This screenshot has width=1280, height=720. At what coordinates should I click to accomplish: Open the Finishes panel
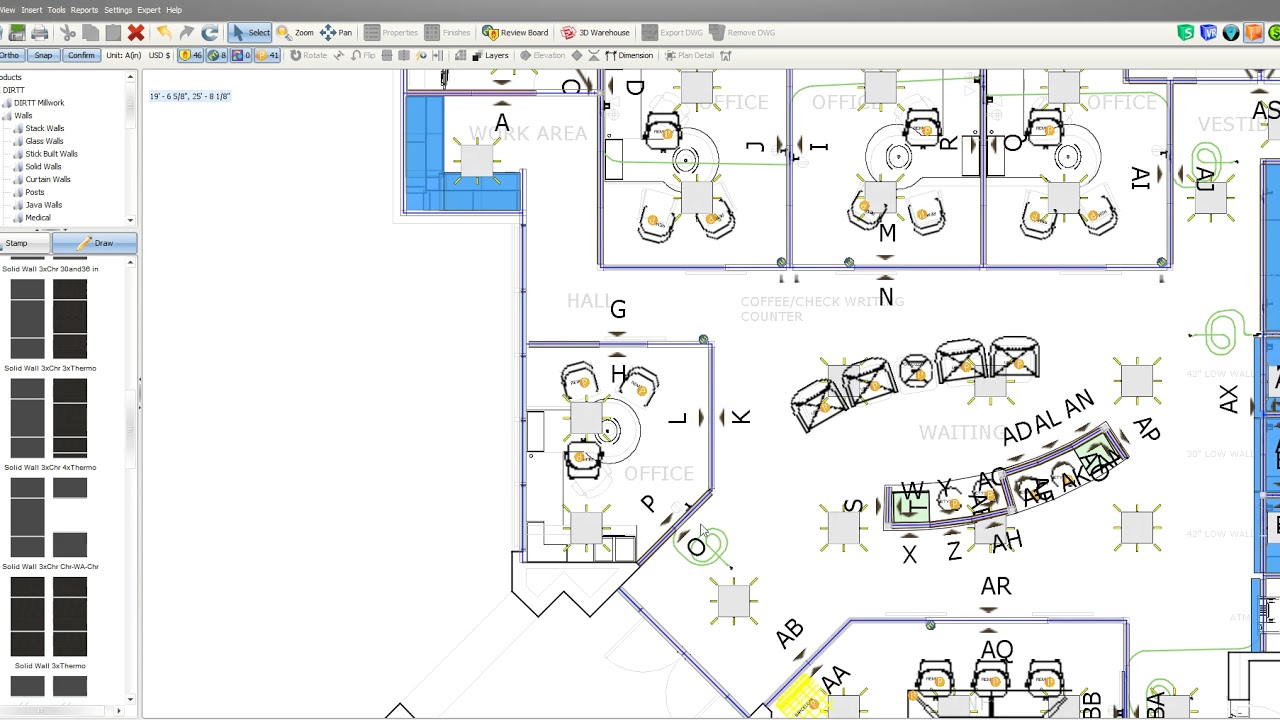(447, 33)
